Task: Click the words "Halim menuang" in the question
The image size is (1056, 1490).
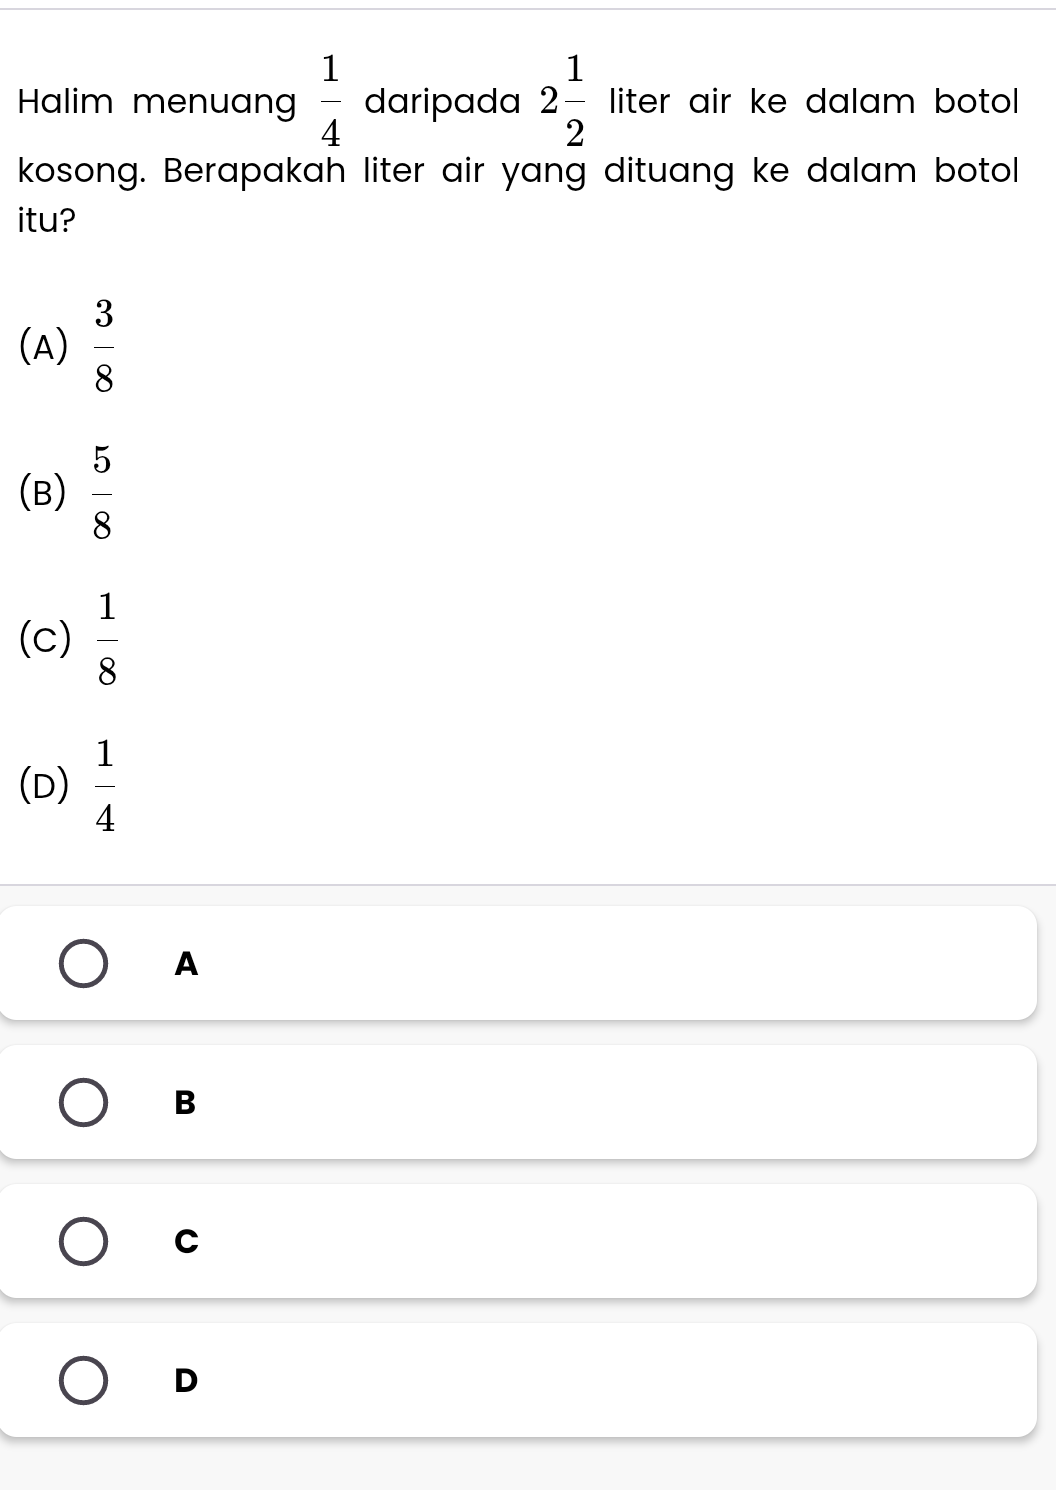Action: (157, 102)
